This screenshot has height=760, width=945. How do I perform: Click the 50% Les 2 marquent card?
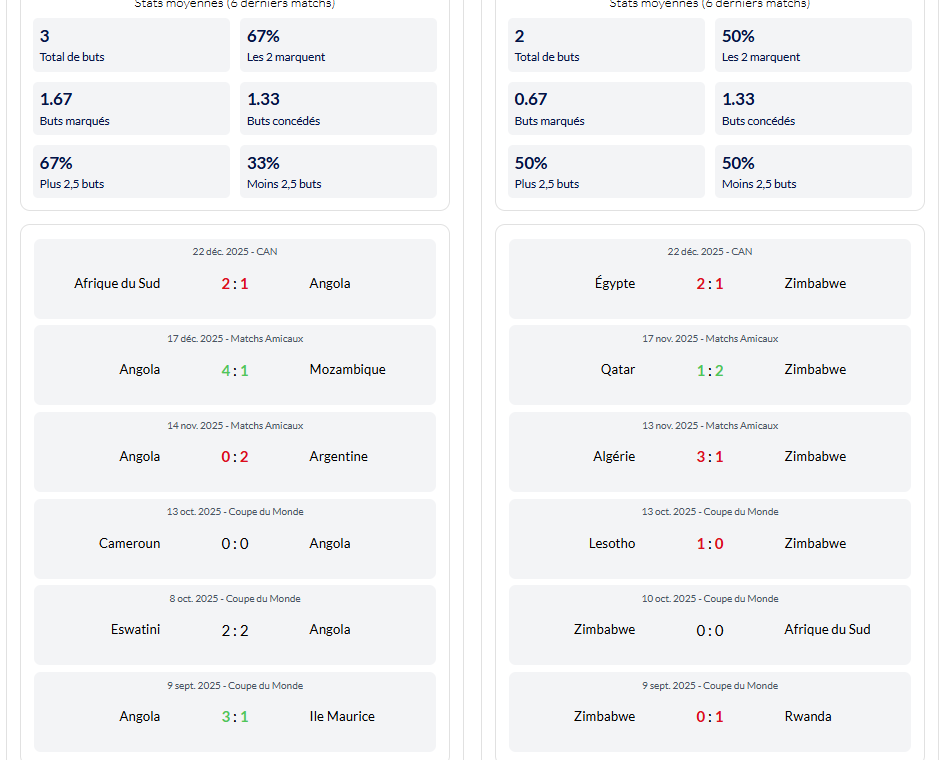tap(813, 44)
